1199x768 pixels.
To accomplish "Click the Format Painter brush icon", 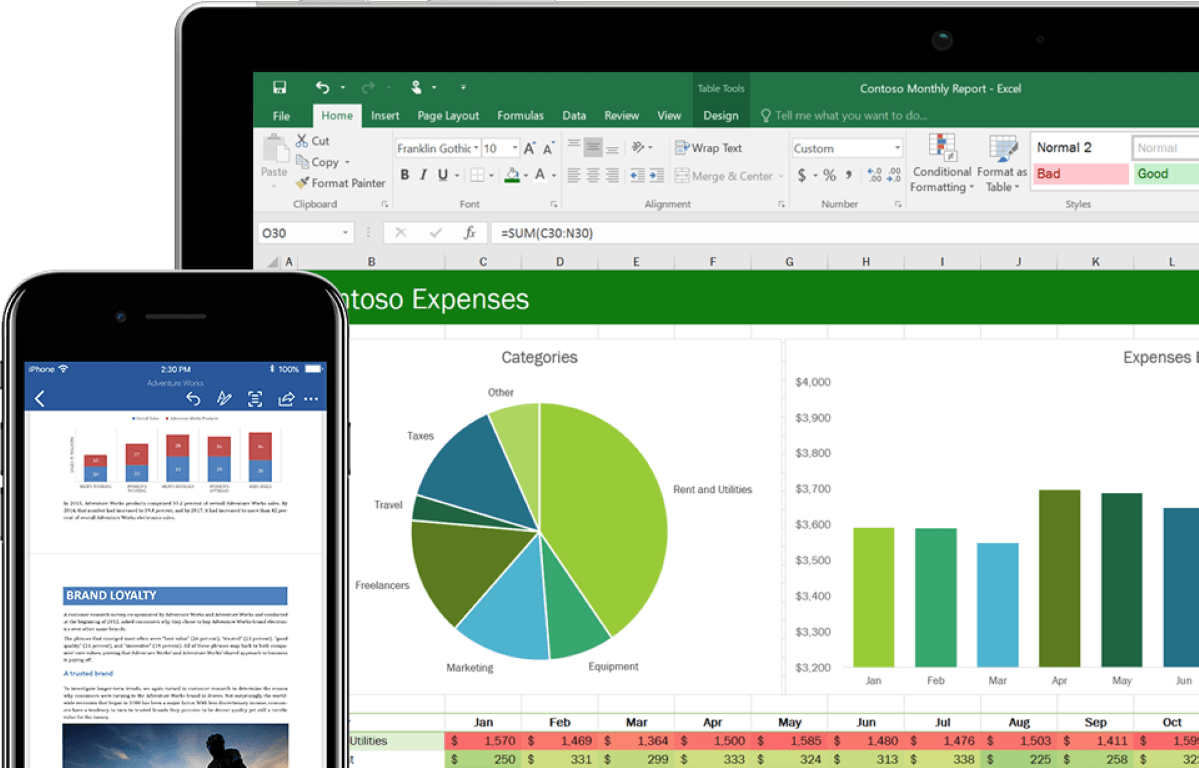I will point(302,183).
